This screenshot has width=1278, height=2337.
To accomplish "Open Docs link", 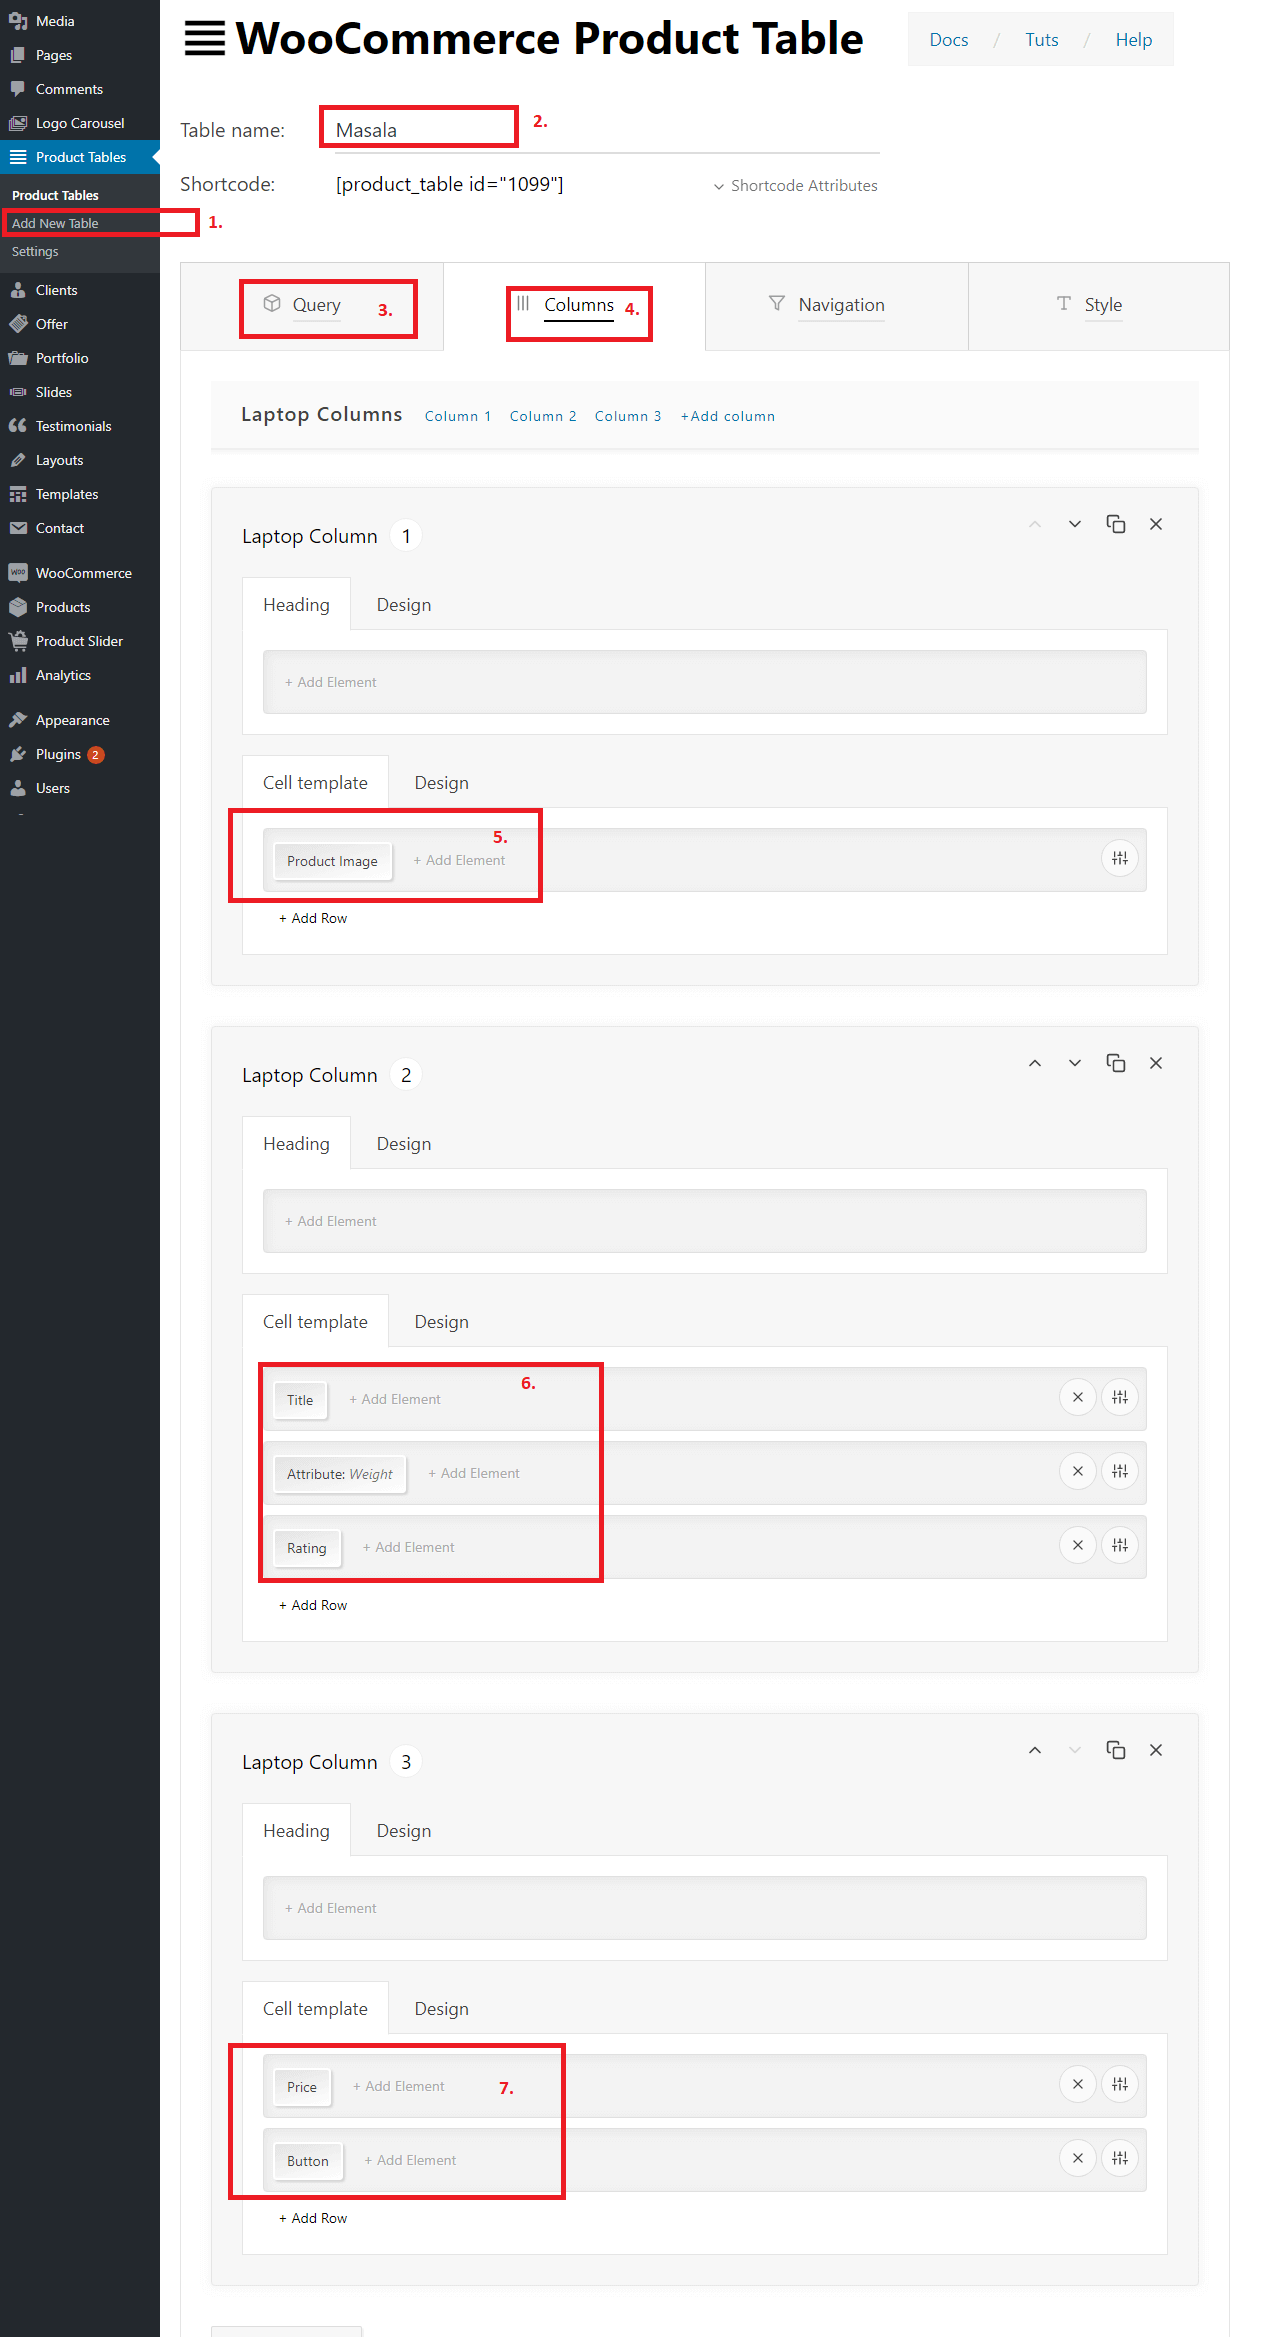I will [949, 40].
